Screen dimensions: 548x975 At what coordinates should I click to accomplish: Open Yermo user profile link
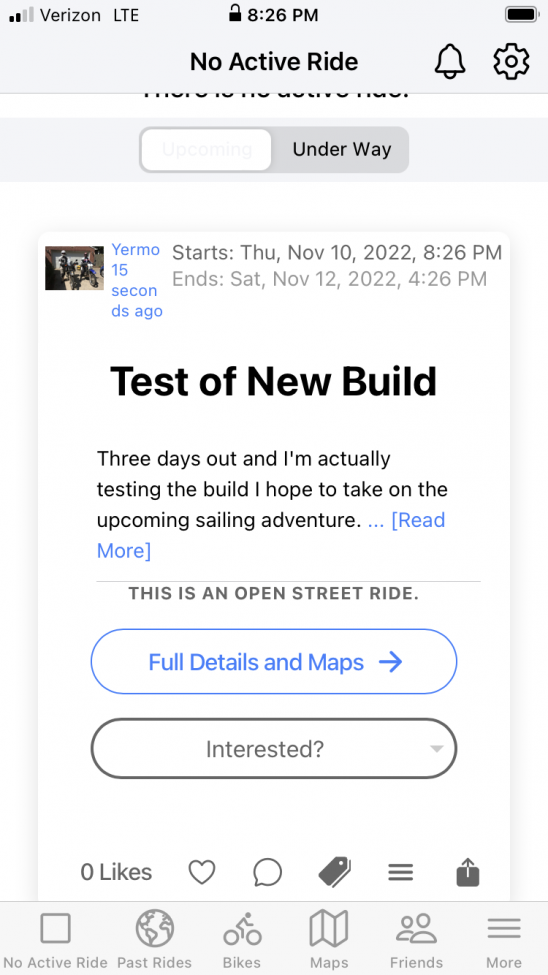point(136,249)
